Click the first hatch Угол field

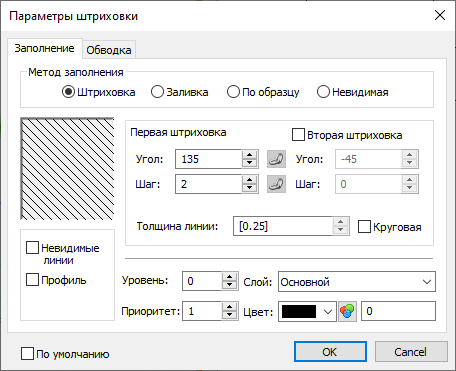[209, 159]
